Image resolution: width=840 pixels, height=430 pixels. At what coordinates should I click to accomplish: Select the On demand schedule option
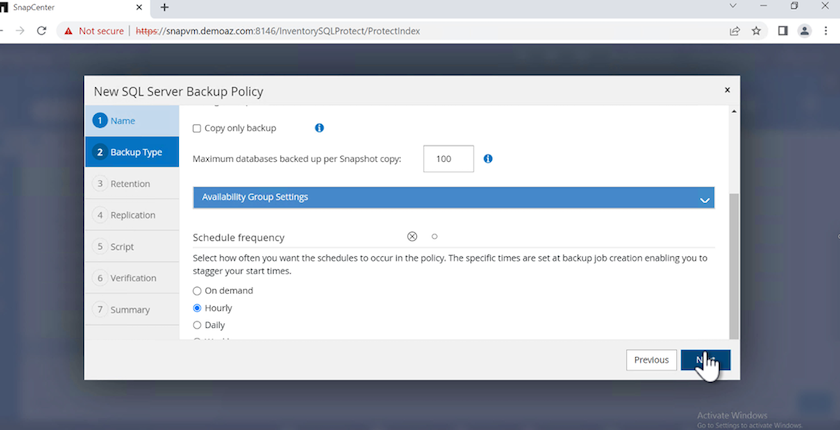[x=197, y=291]
